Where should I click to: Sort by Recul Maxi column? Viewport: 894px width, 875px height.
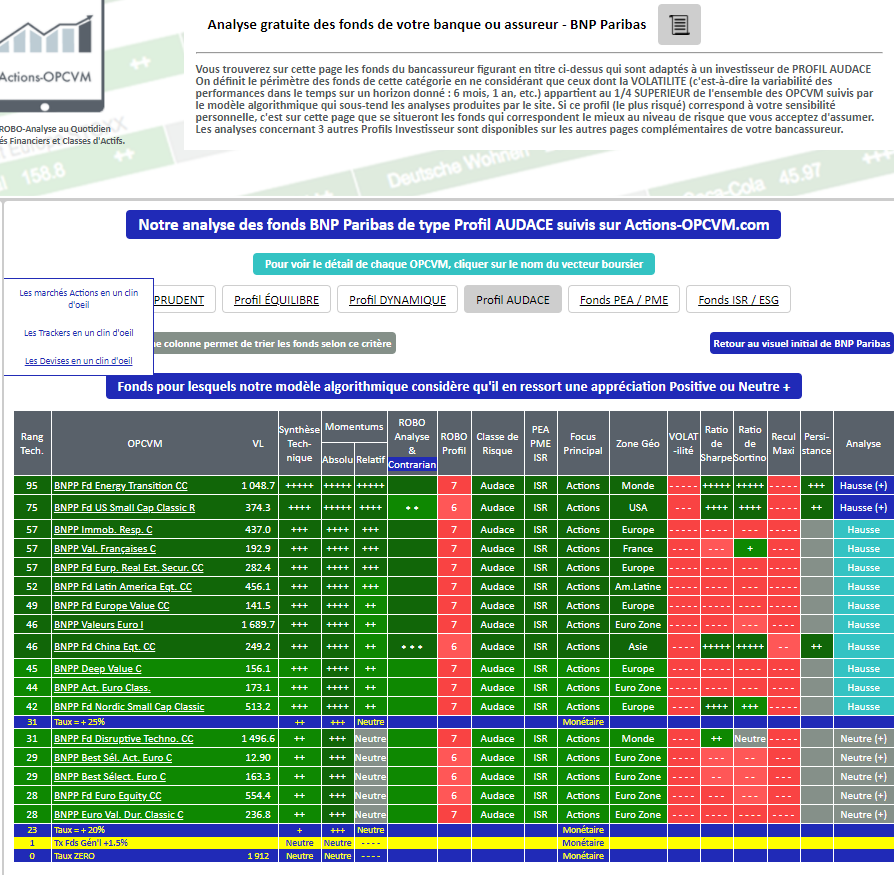coord(783,443)
